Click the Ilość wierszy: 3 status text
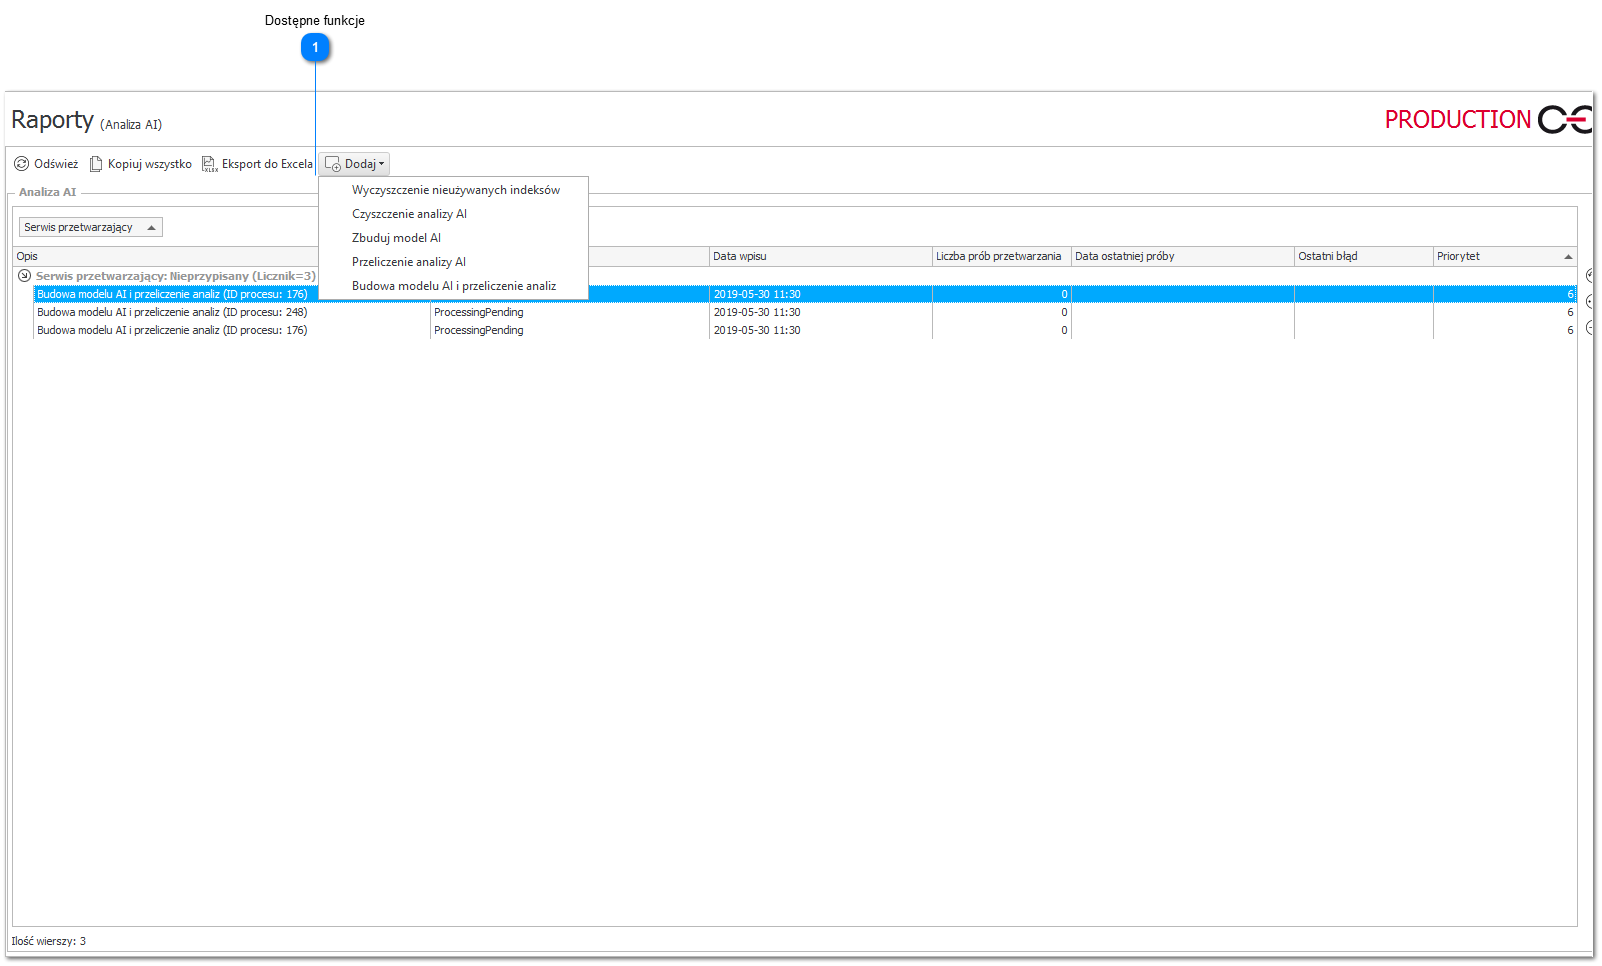This screenshot has height=966, width=1602. pos(49,941)
